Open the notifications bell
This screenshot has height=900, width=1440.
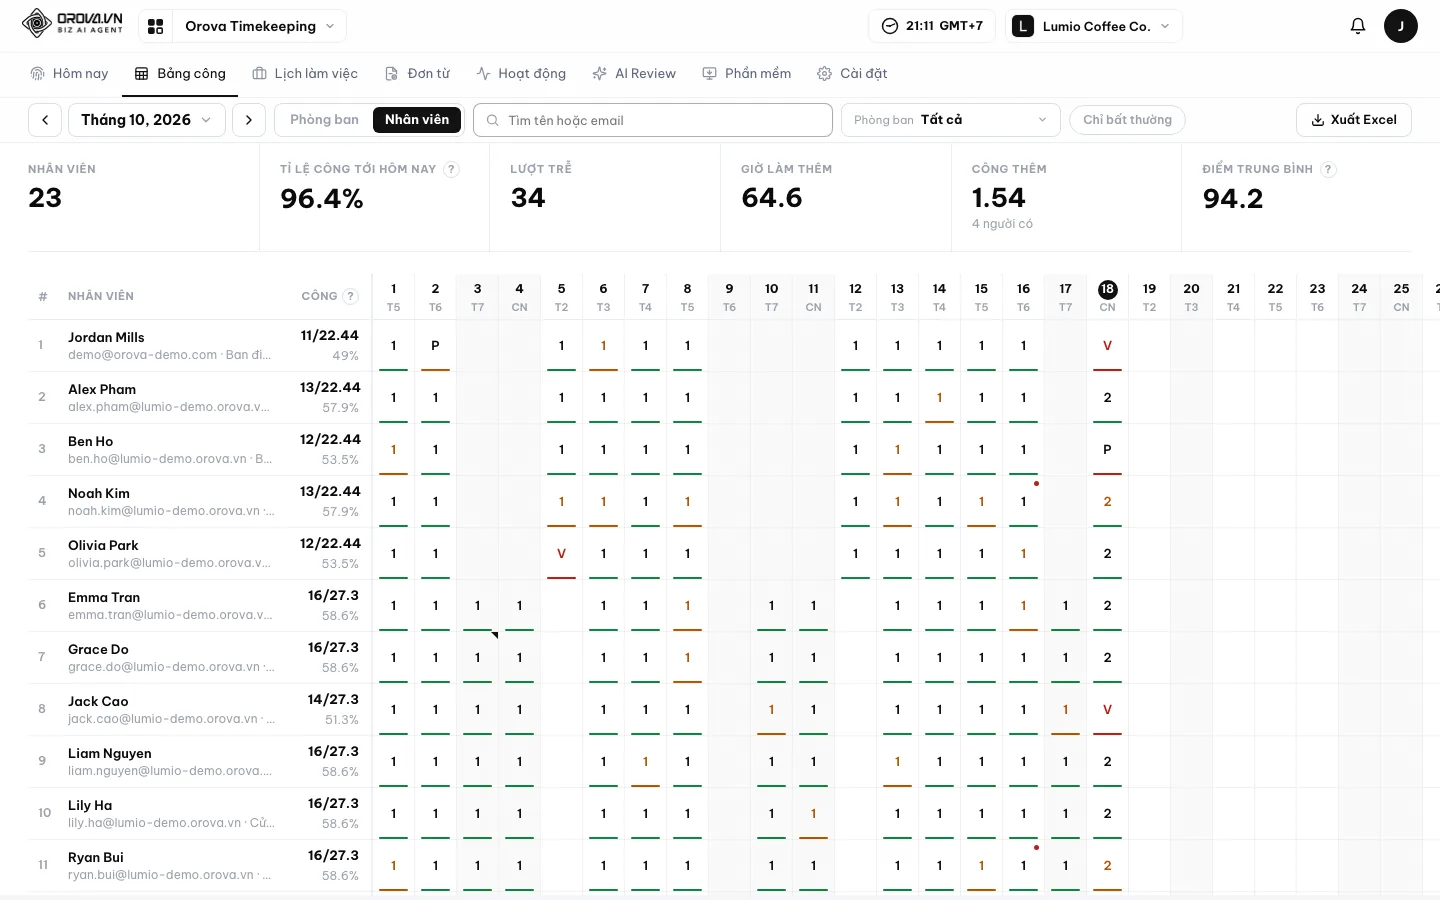click(1357, 26)
